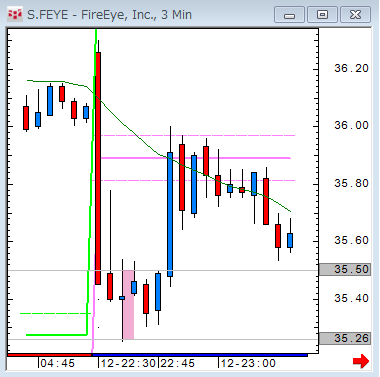Minimize the S.FEYE chart window
This screenshot has height=377, width=380.
(x=289, y=15)
